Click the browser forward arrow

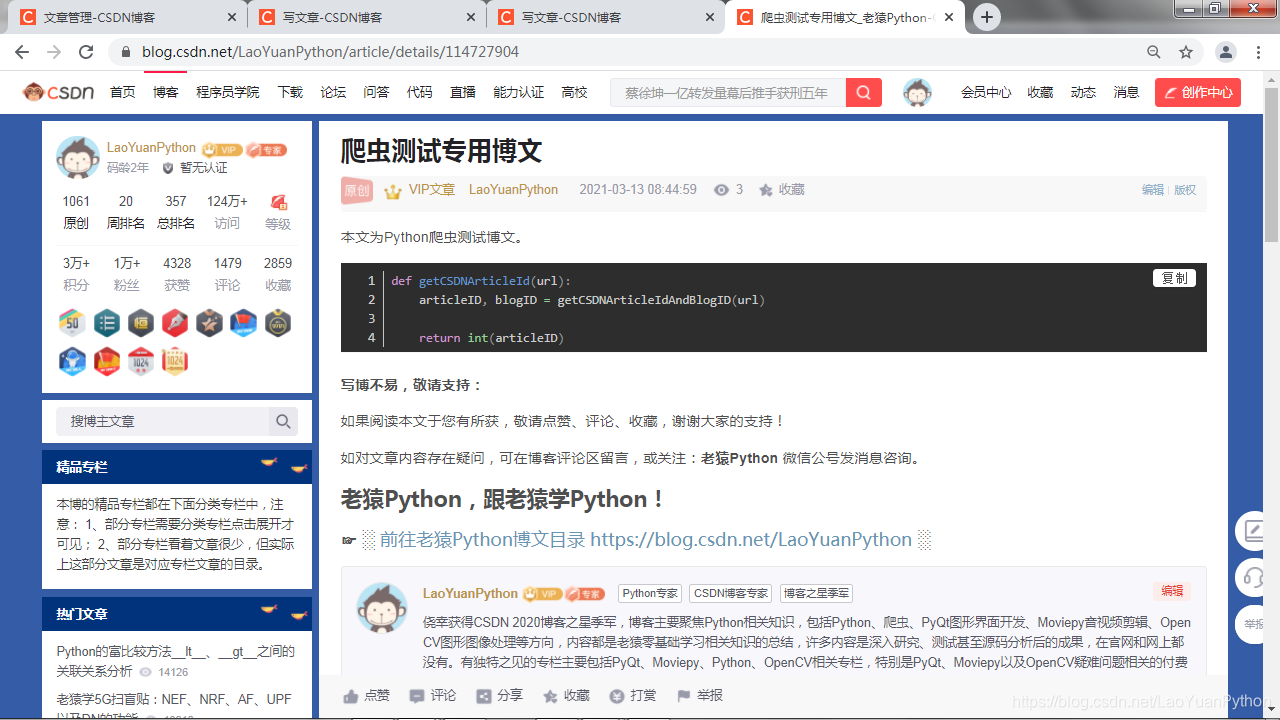point(54,52)
